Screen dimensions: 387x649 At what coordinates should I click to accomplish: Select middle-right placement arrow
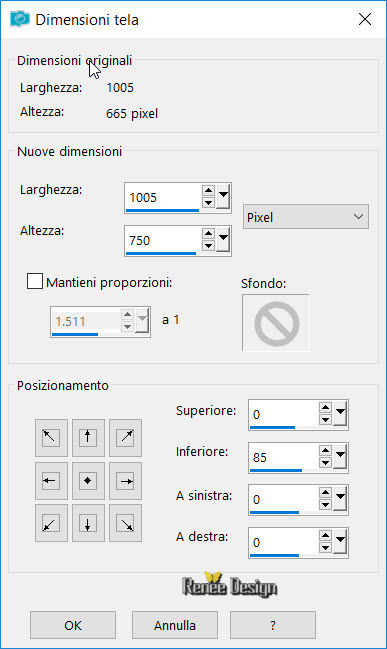pos(125,481)
